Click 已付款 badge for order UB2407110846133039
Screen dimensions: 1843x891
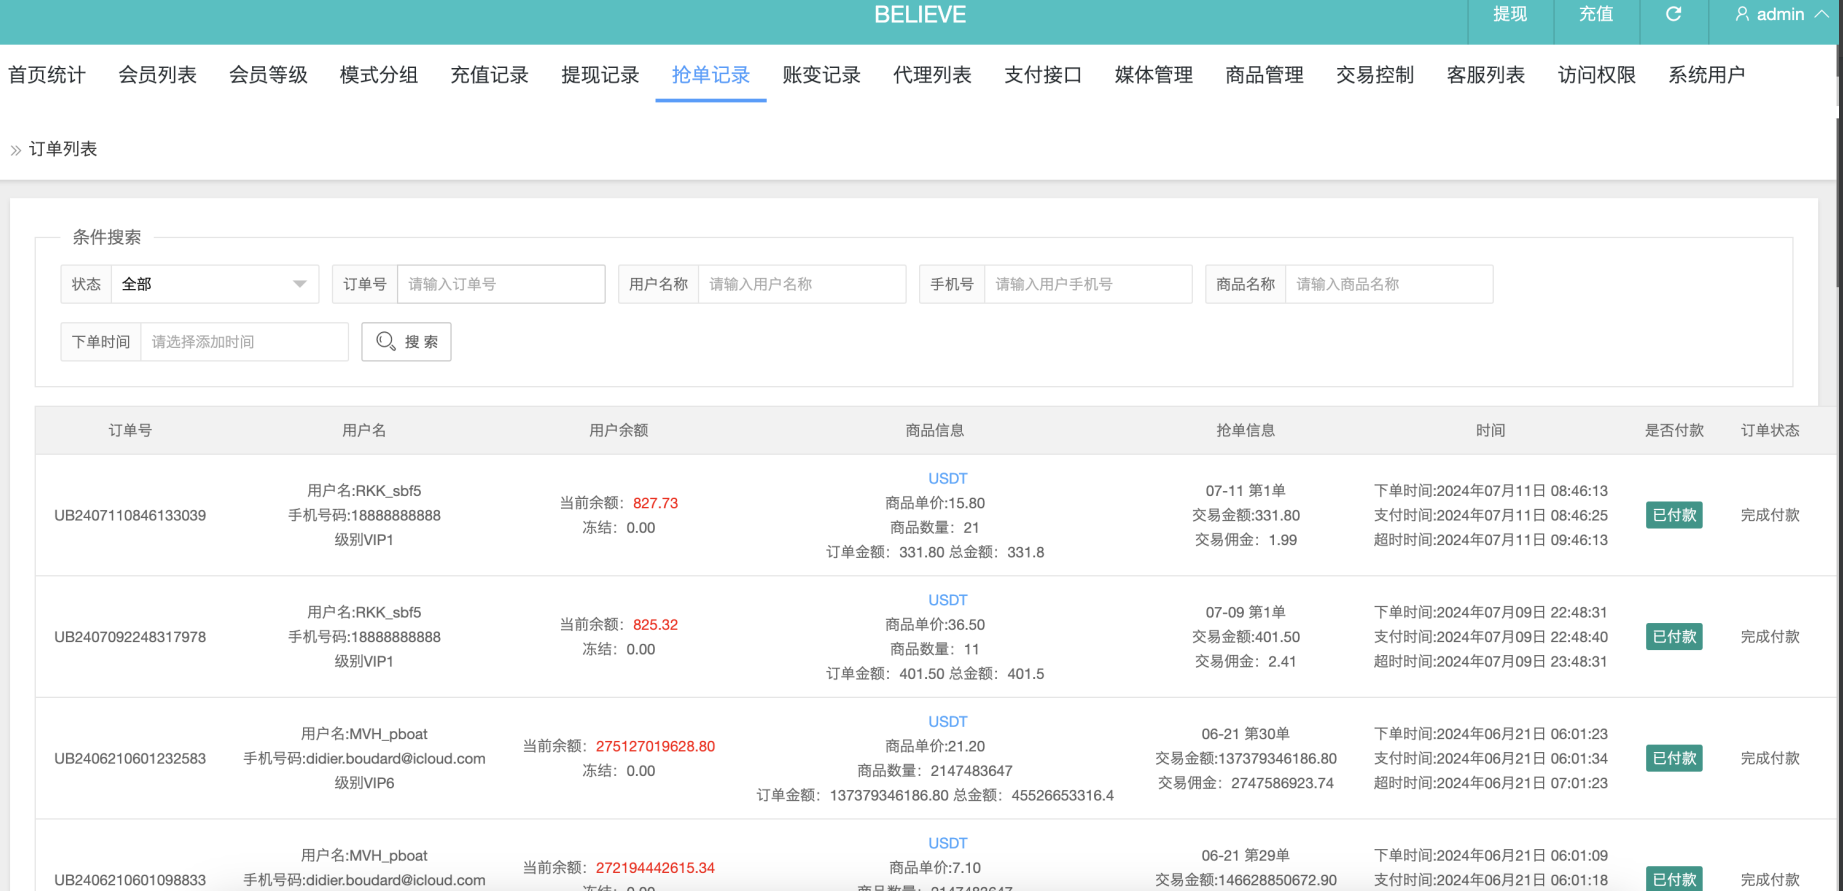pos(1674,515)
